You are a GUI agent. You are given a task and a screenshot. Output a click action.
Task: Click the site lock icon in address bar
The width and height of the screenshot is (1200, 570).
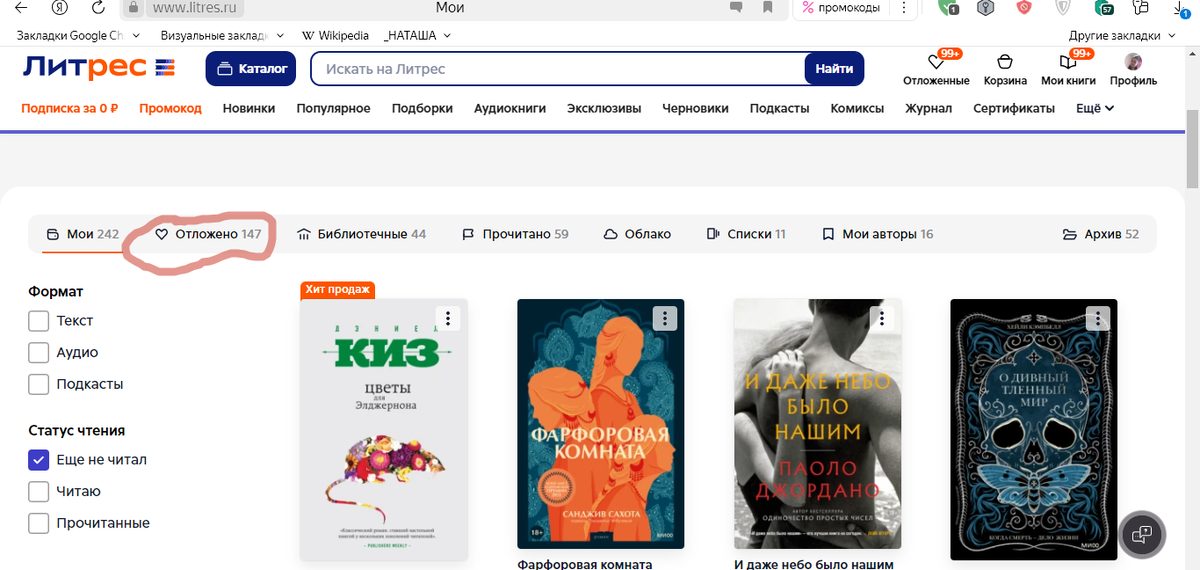point(134,8)
